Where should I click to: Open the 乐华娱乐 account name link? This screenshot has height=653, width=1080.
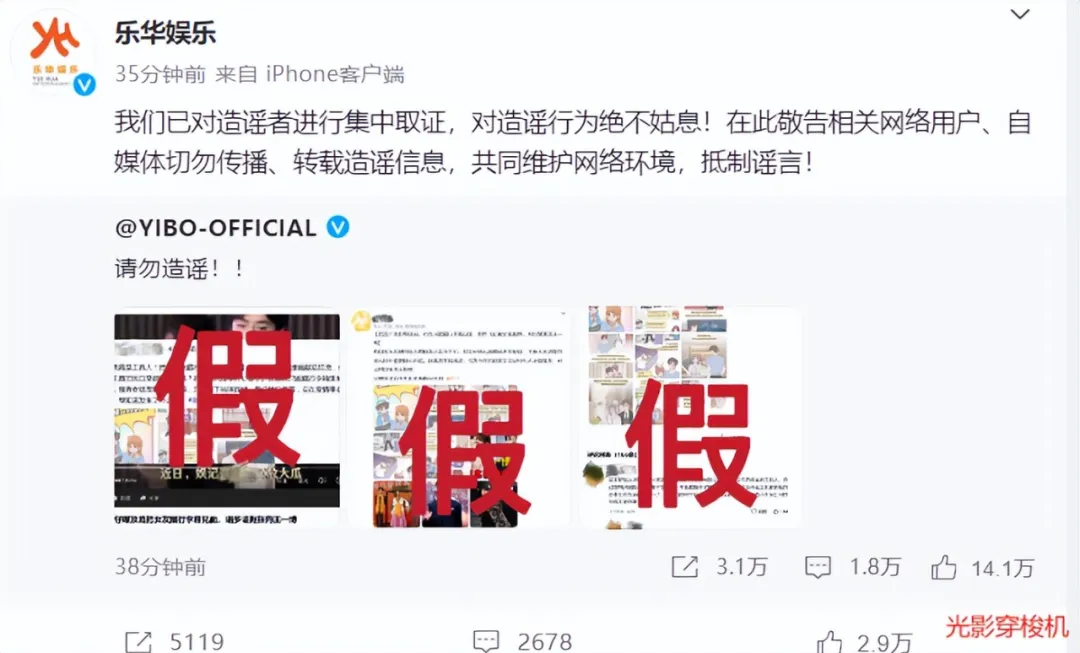[x=165, y=32]
